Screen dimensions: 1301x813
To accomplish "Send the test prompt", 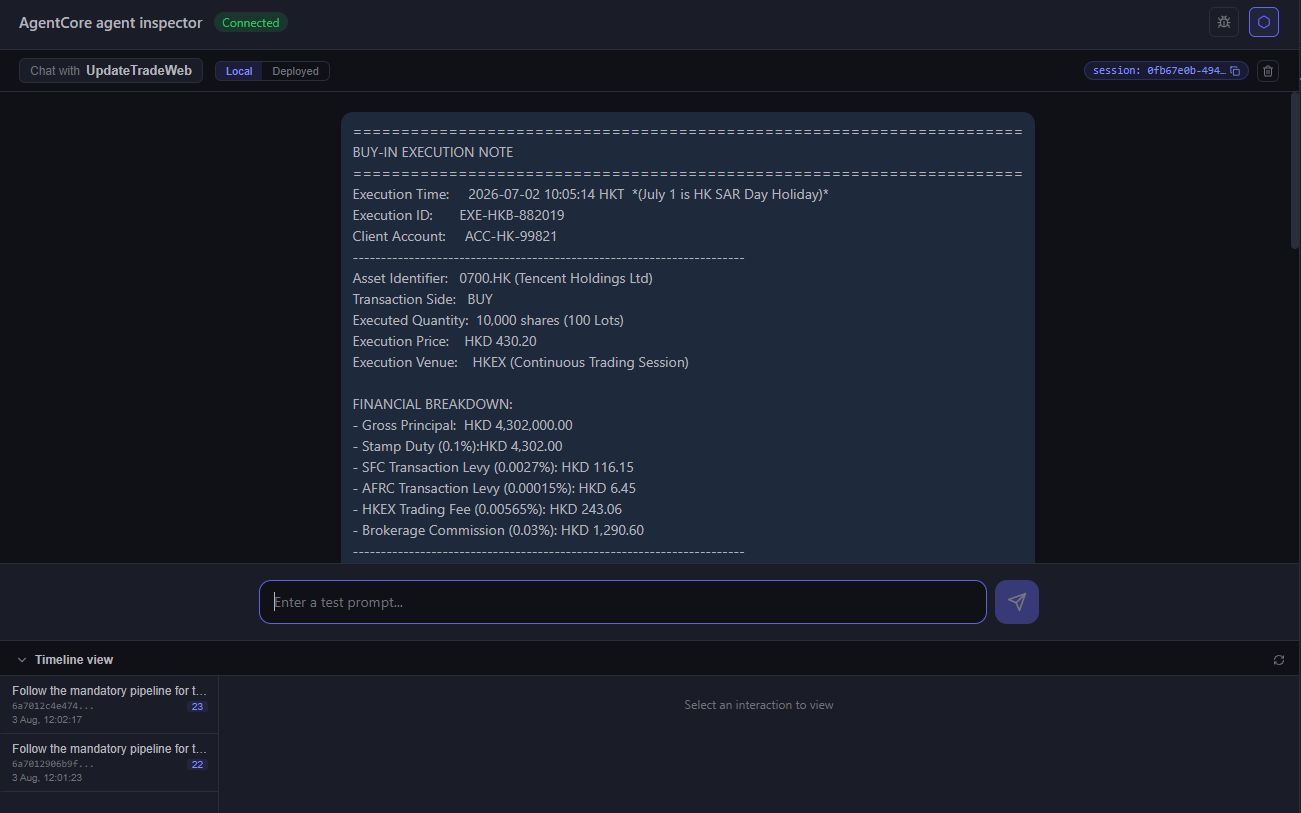I will 1017,602.
